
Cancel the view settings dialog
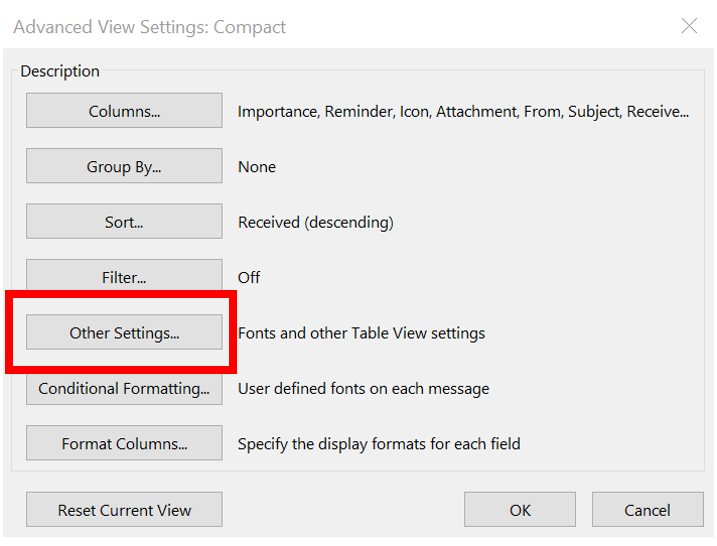point(647,510)
